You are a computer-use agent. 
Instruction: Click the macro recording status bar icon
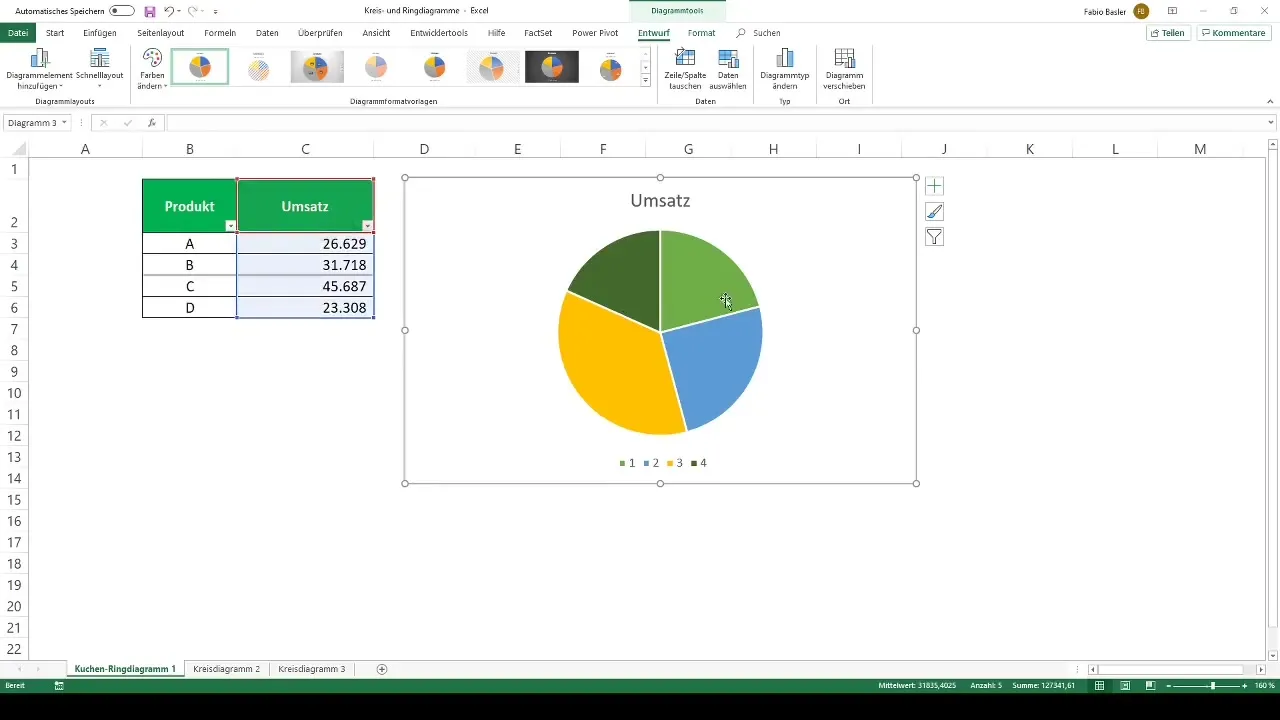(59, 686)
